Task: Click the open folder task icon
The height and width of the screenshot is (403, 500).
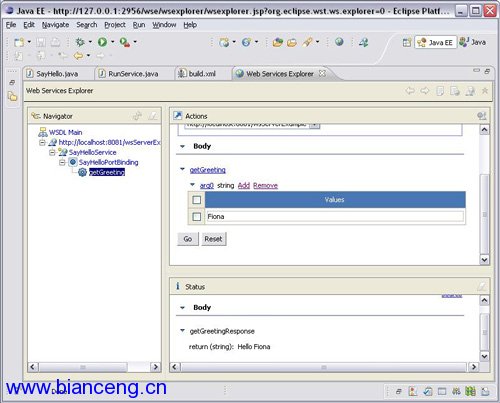Action: (x=292, y=42)
